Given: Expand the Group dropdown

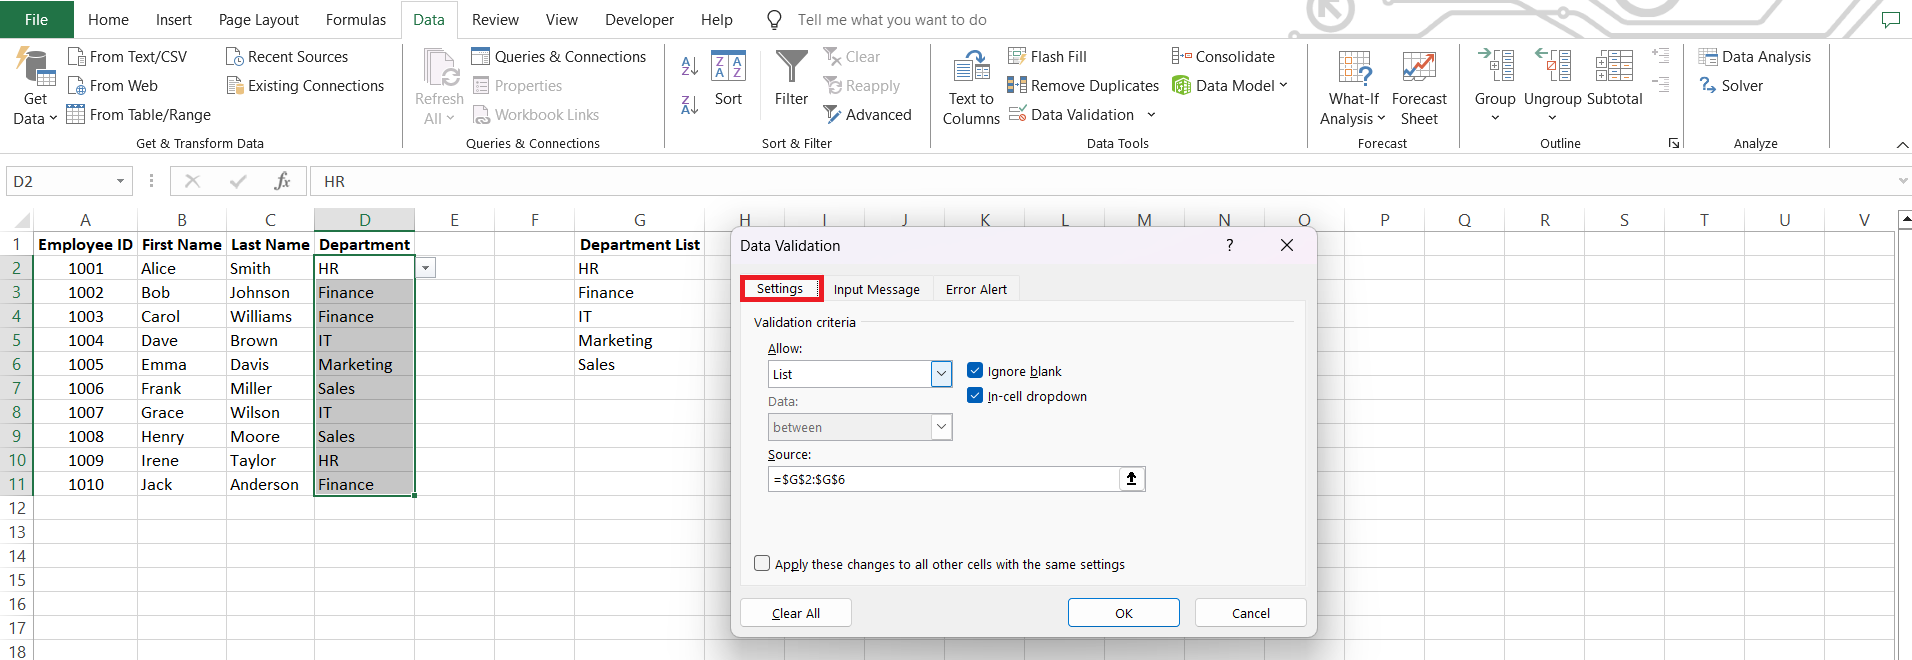Looking at the screenshot, I should pos(1495,118).
